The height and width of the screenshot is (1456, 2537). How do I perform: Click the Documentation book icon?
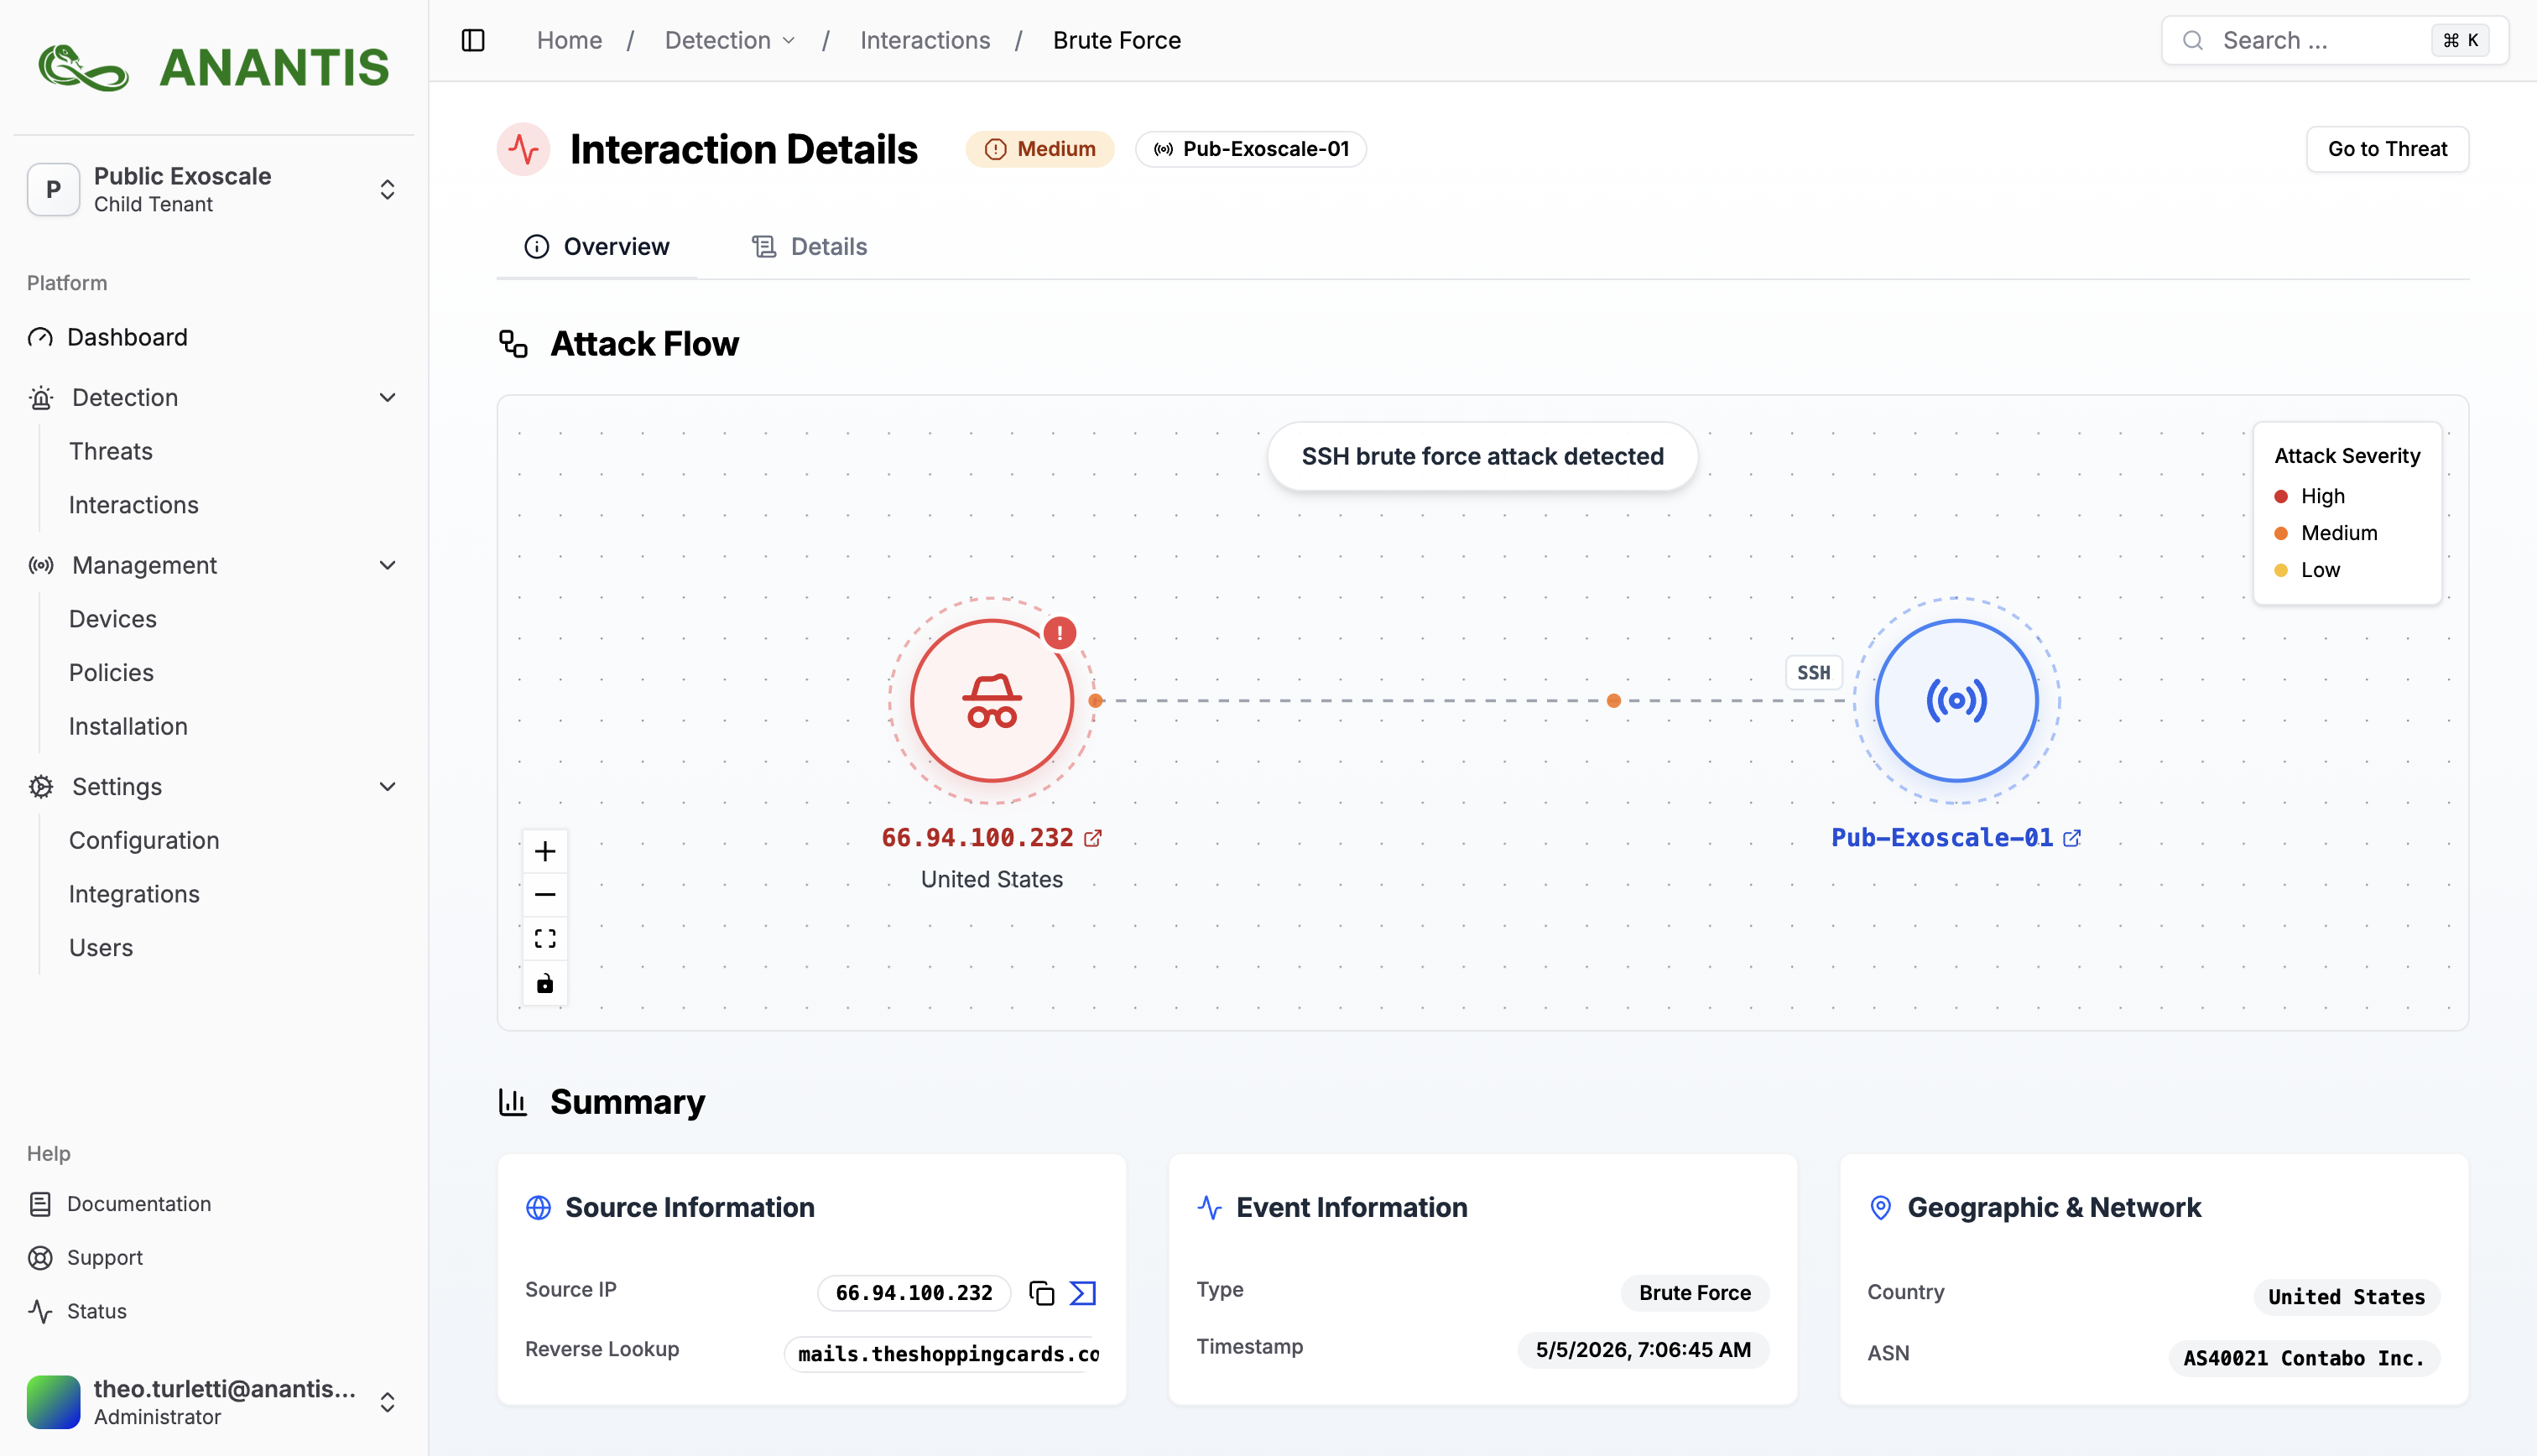pyautogui.click(x=40, y=1204)
